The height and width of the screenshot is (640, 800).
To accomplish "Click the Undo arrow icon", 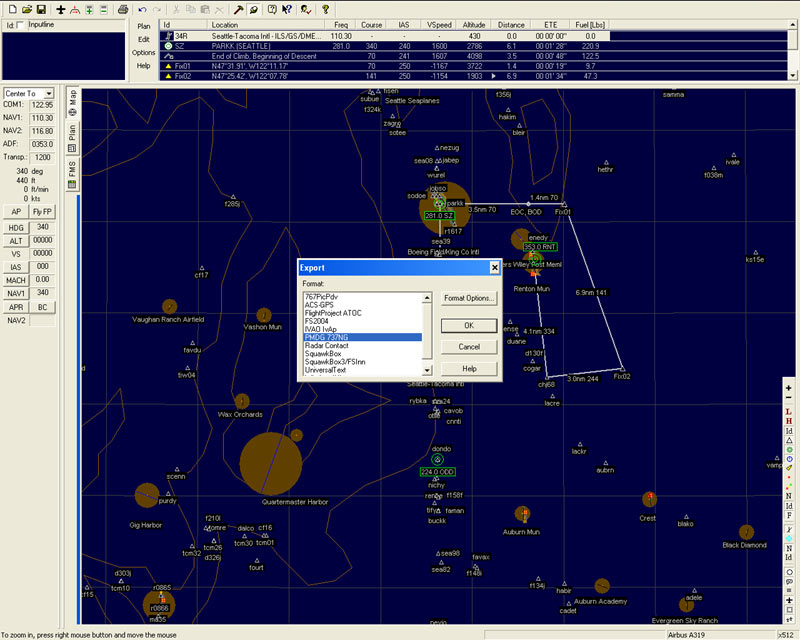I will click(x=142, y=8).
